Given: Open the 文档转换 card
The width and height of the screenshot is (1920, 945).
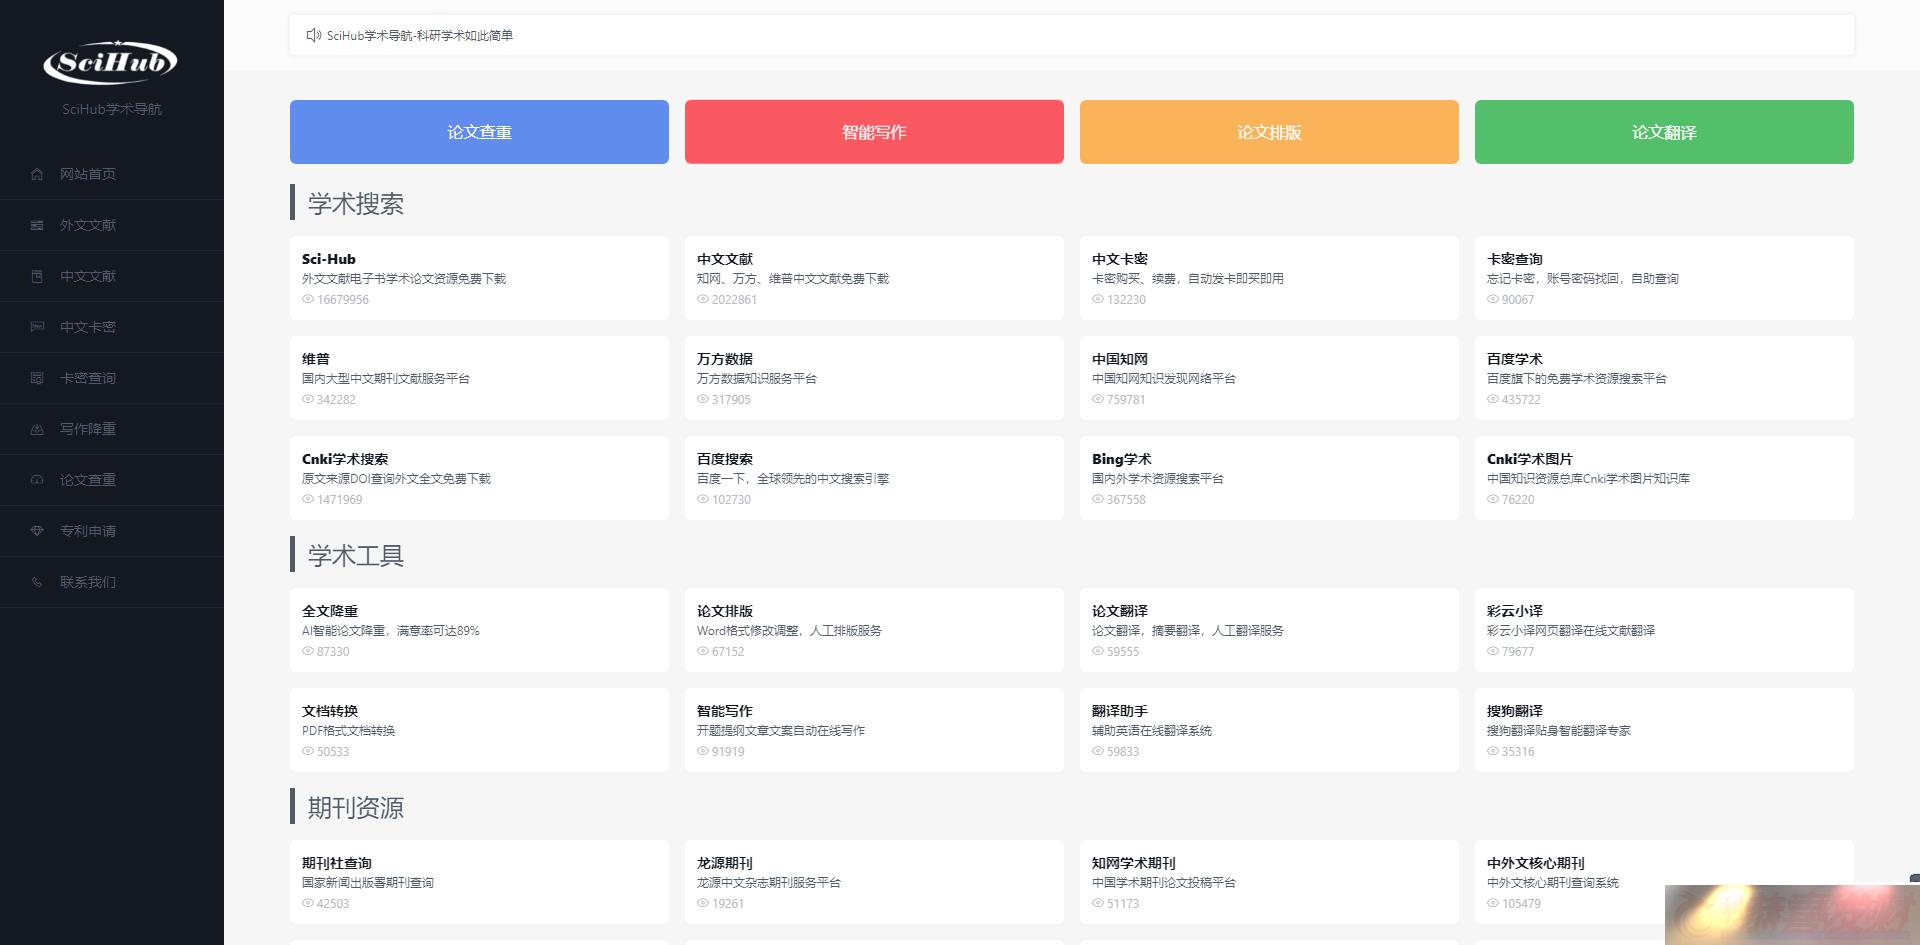Looking at the screenshot, I should coord(479,730).
